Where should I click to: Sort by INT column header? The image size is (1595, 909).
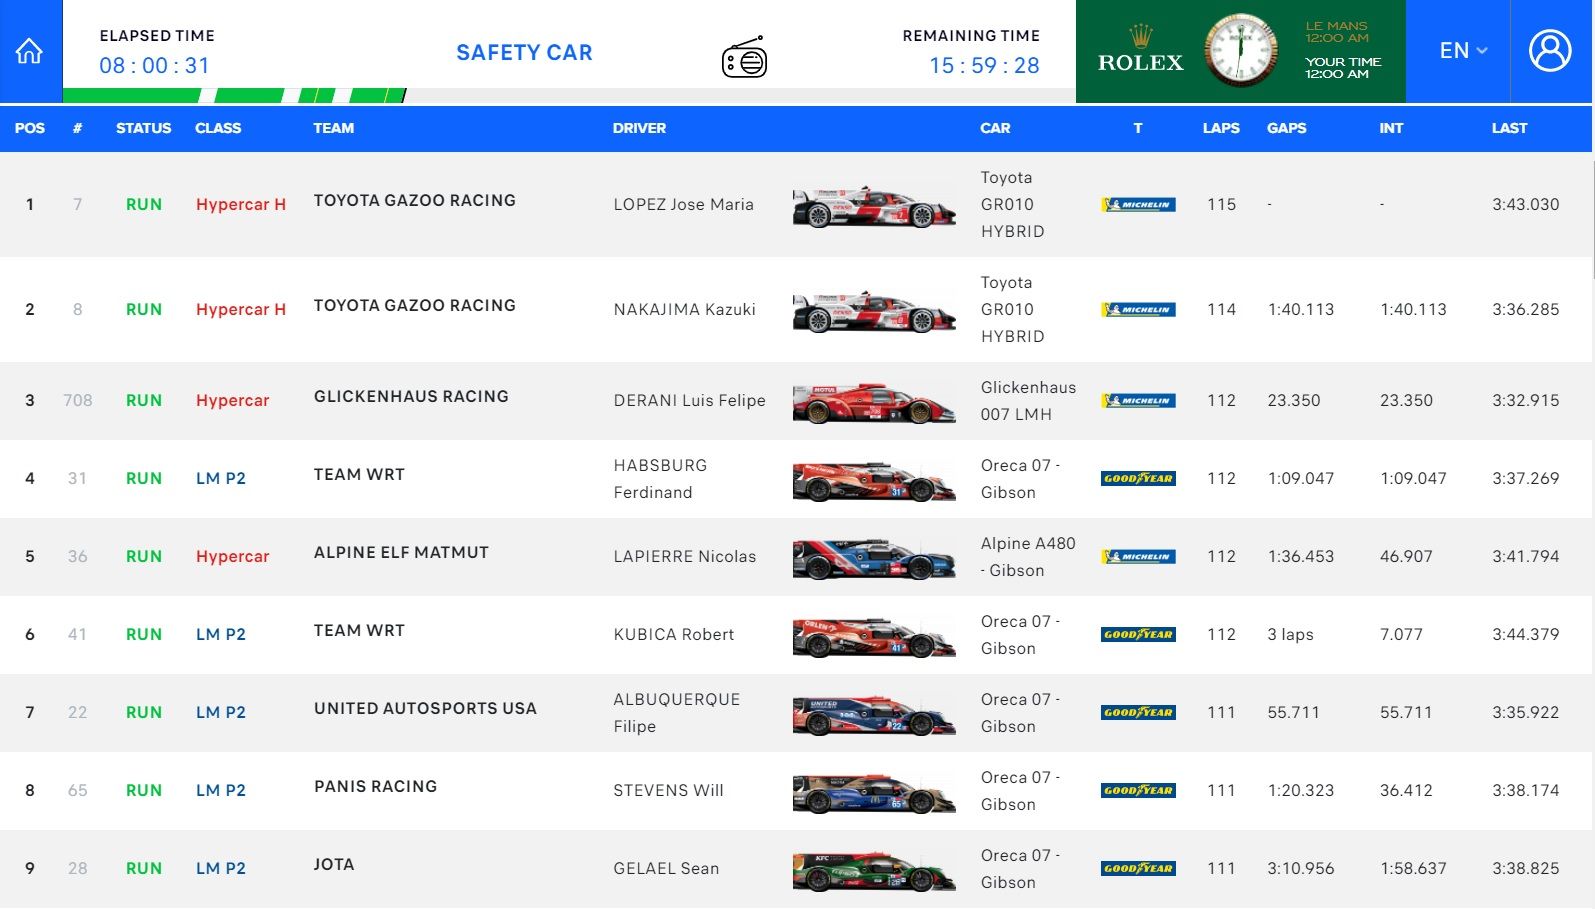pyautogui.click(x=1391, y=128)
